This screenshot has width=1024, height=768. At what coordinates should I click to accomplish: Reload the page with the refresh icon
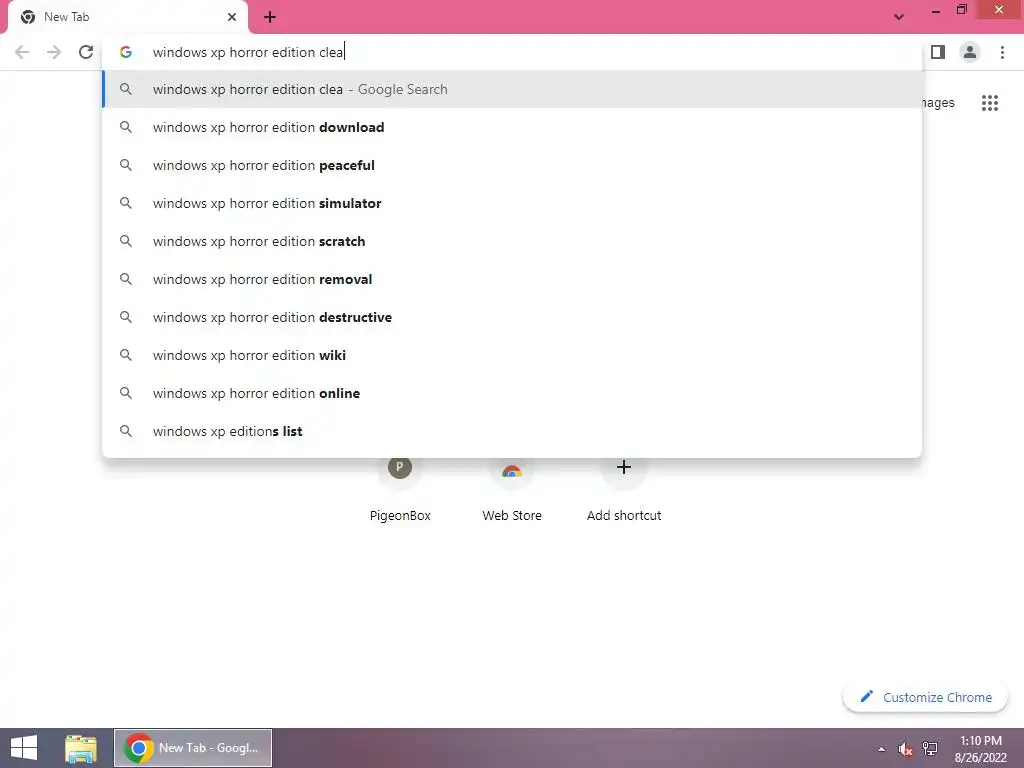pos(86,52)
